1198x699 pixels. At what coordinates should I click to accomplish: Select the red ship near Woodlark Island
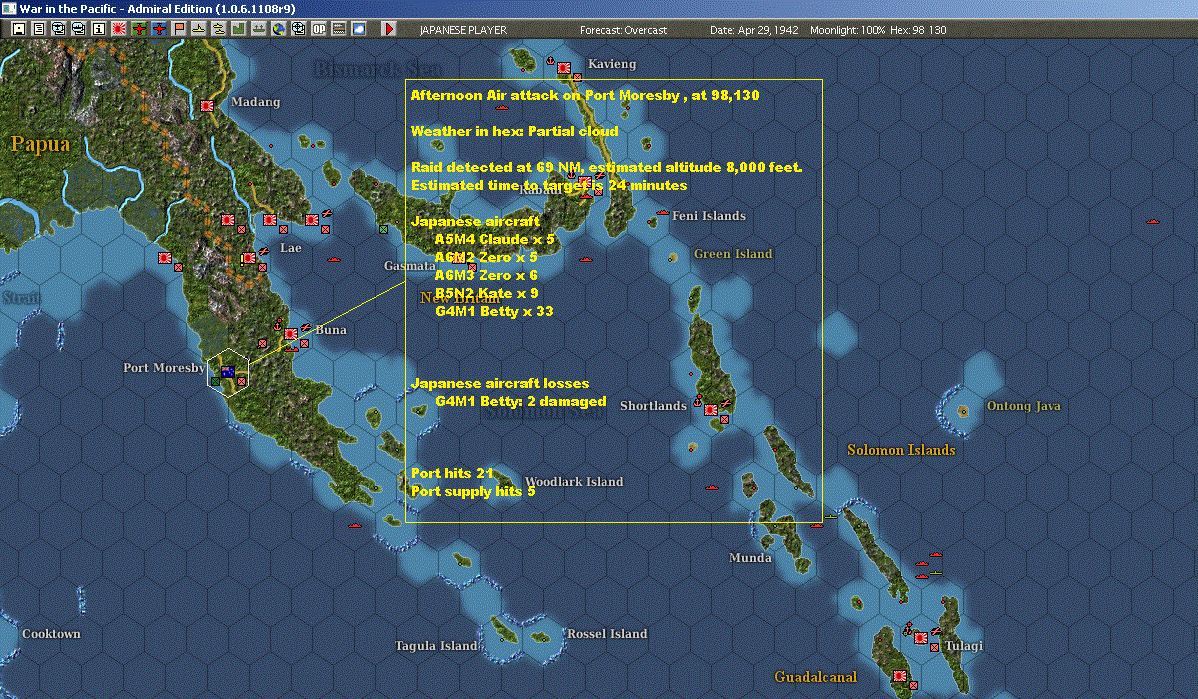(x=712, y=487)
